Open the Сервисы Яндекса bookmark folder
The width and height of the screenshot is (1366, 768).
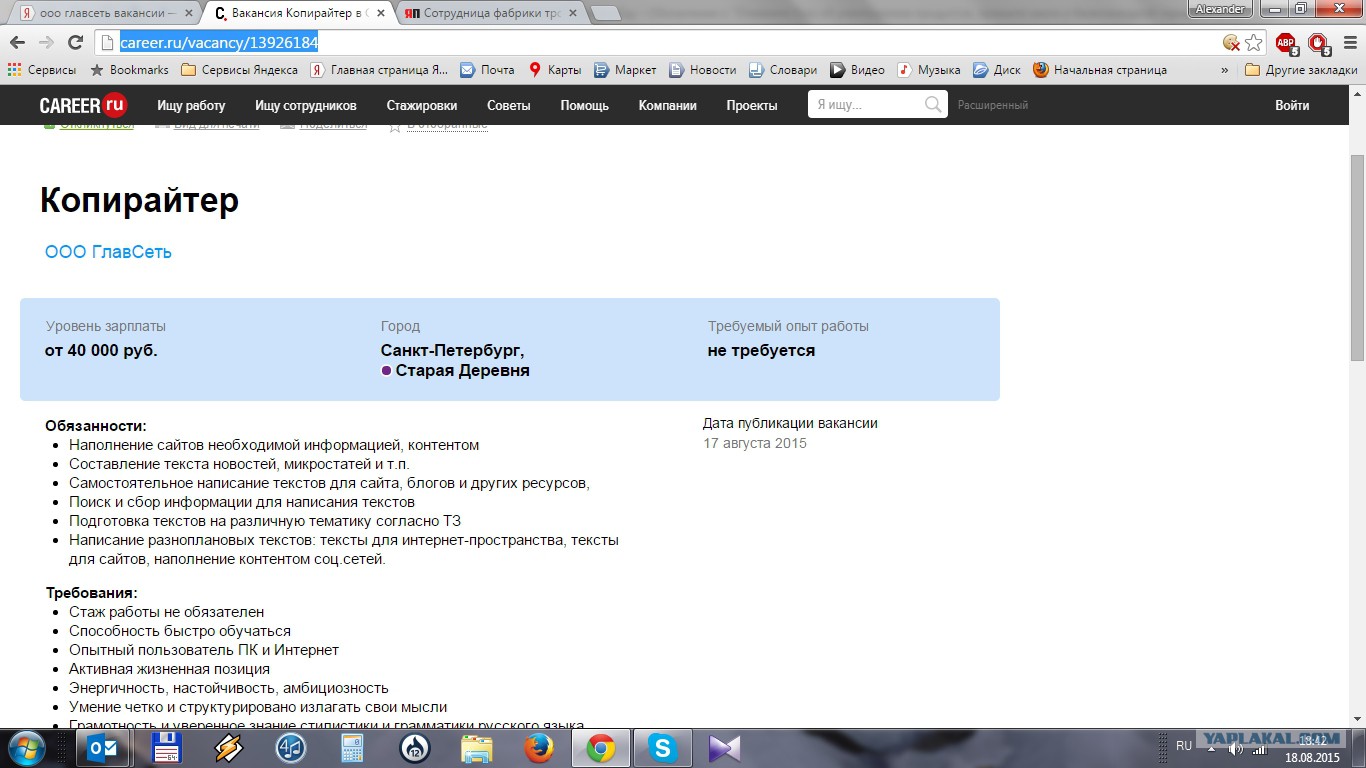tap(240, 70)
